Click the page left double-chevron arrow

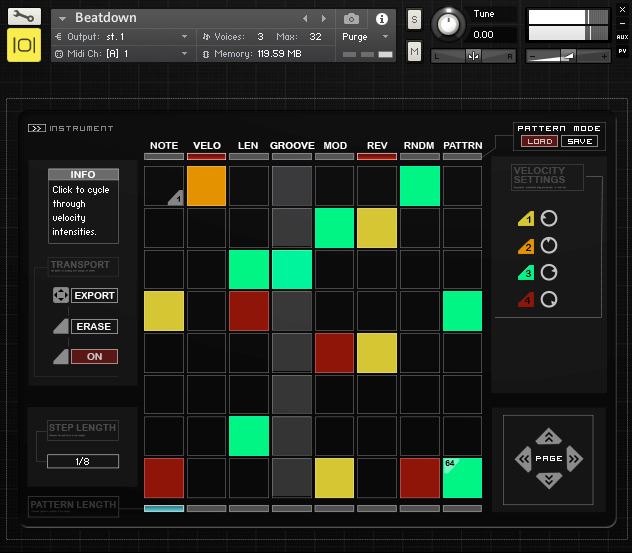(x=522, y=459)
